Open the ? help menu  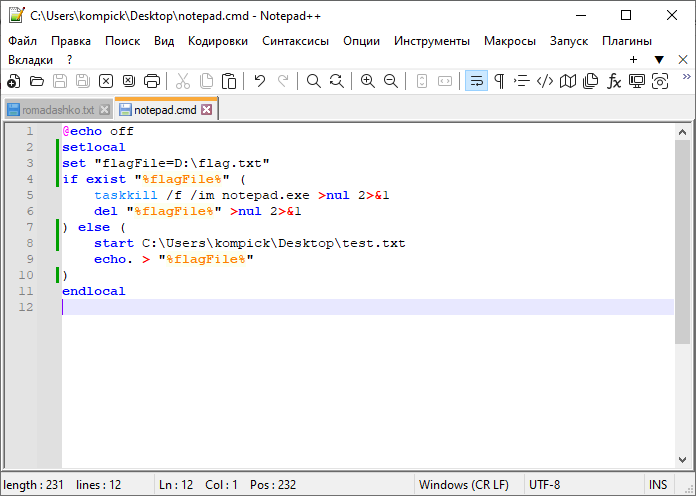69,60
